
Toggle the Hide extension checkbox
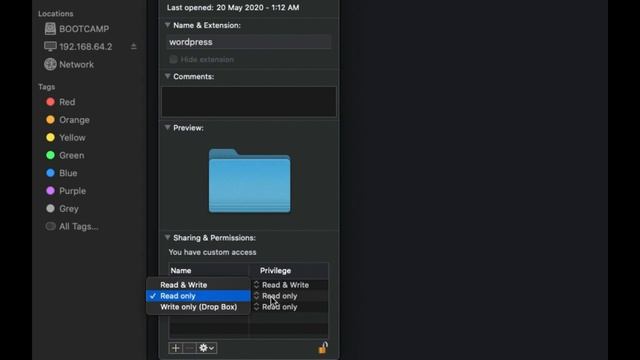[x=173, y=60]
